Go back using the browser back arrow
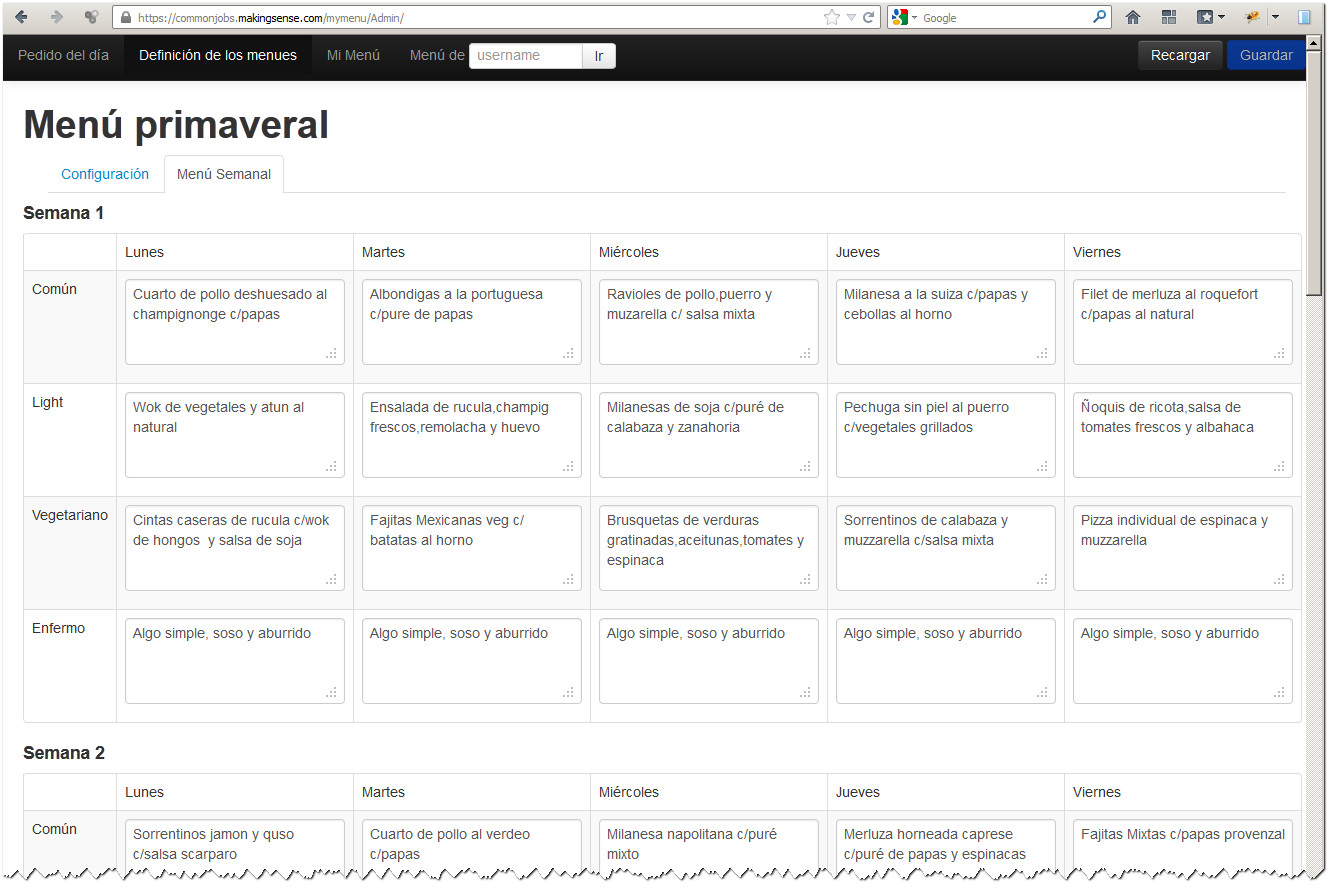The height and width of the screenshot is (889, 1328). pos(21,17)
